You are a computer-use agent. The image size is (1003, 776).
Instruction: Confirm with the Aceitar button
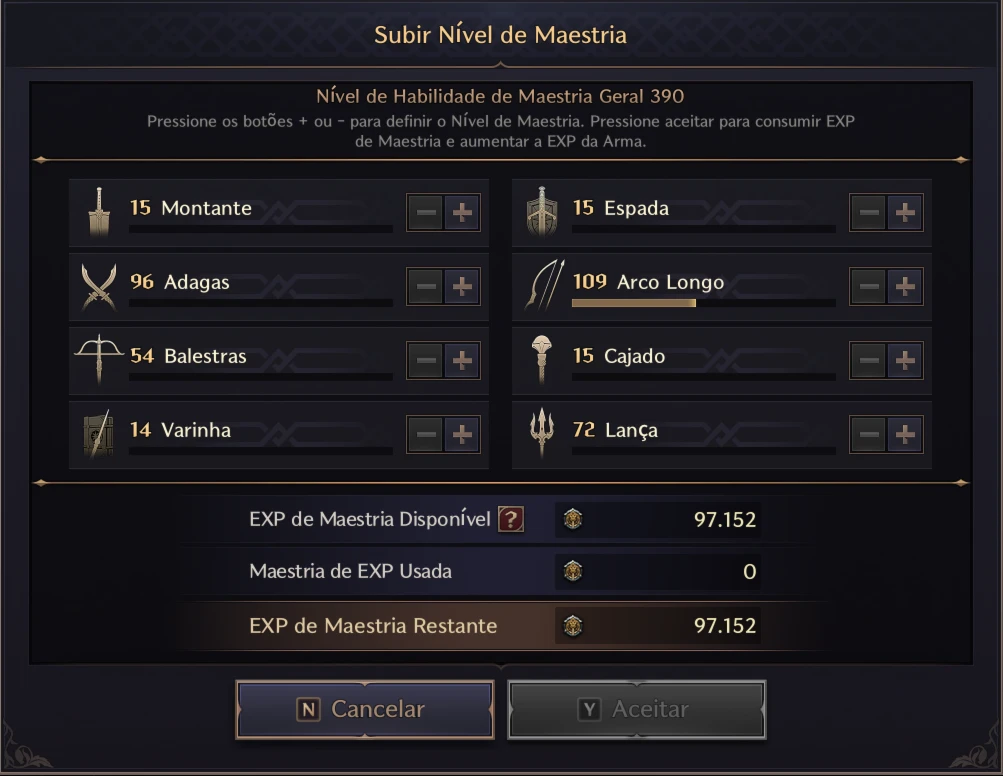coord(637,709)
